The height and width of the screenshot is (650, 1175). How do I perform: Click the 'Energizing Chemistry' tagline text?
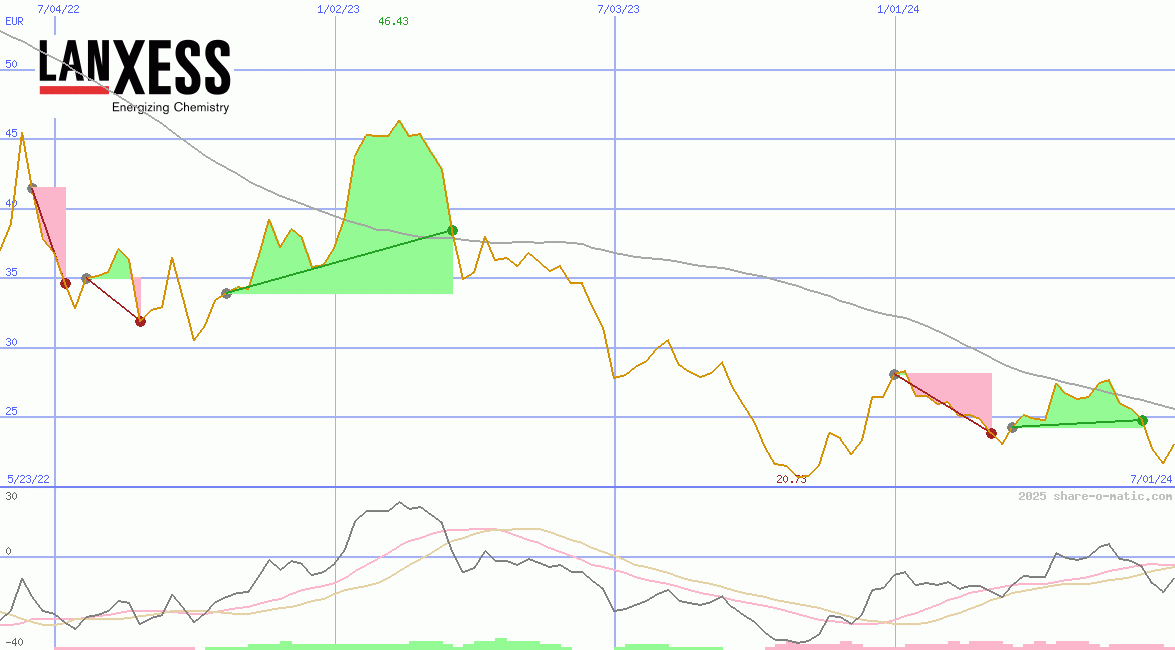pyautogui.click(x=171, y=107)
